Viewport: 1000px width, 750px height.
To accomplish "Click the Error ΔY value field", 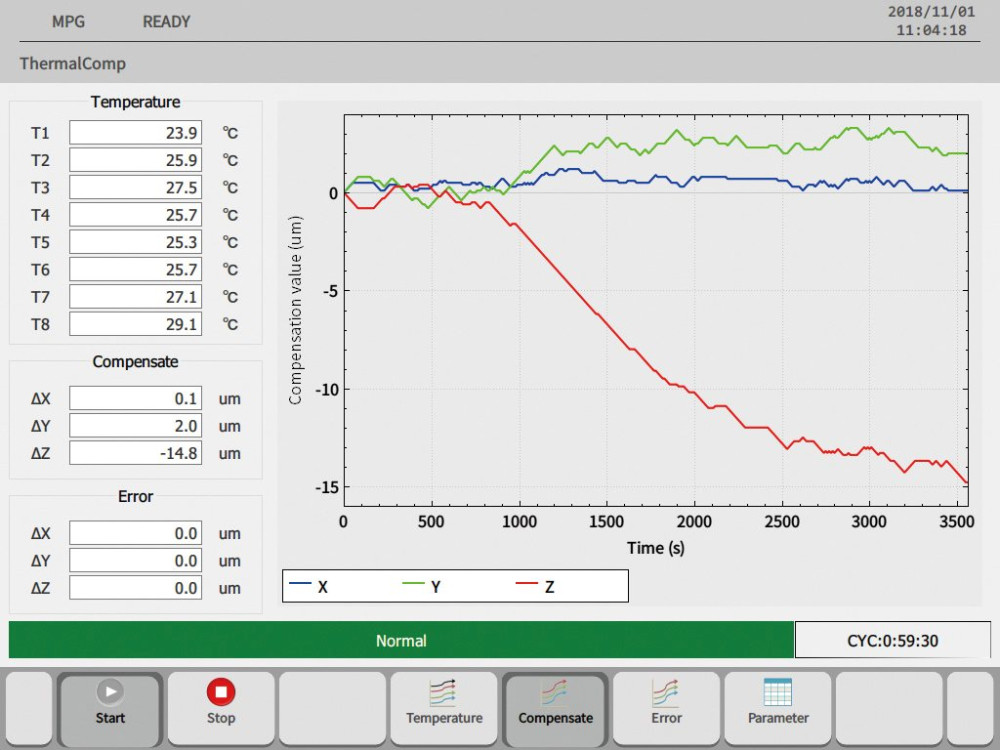I will tap(136, 560).
